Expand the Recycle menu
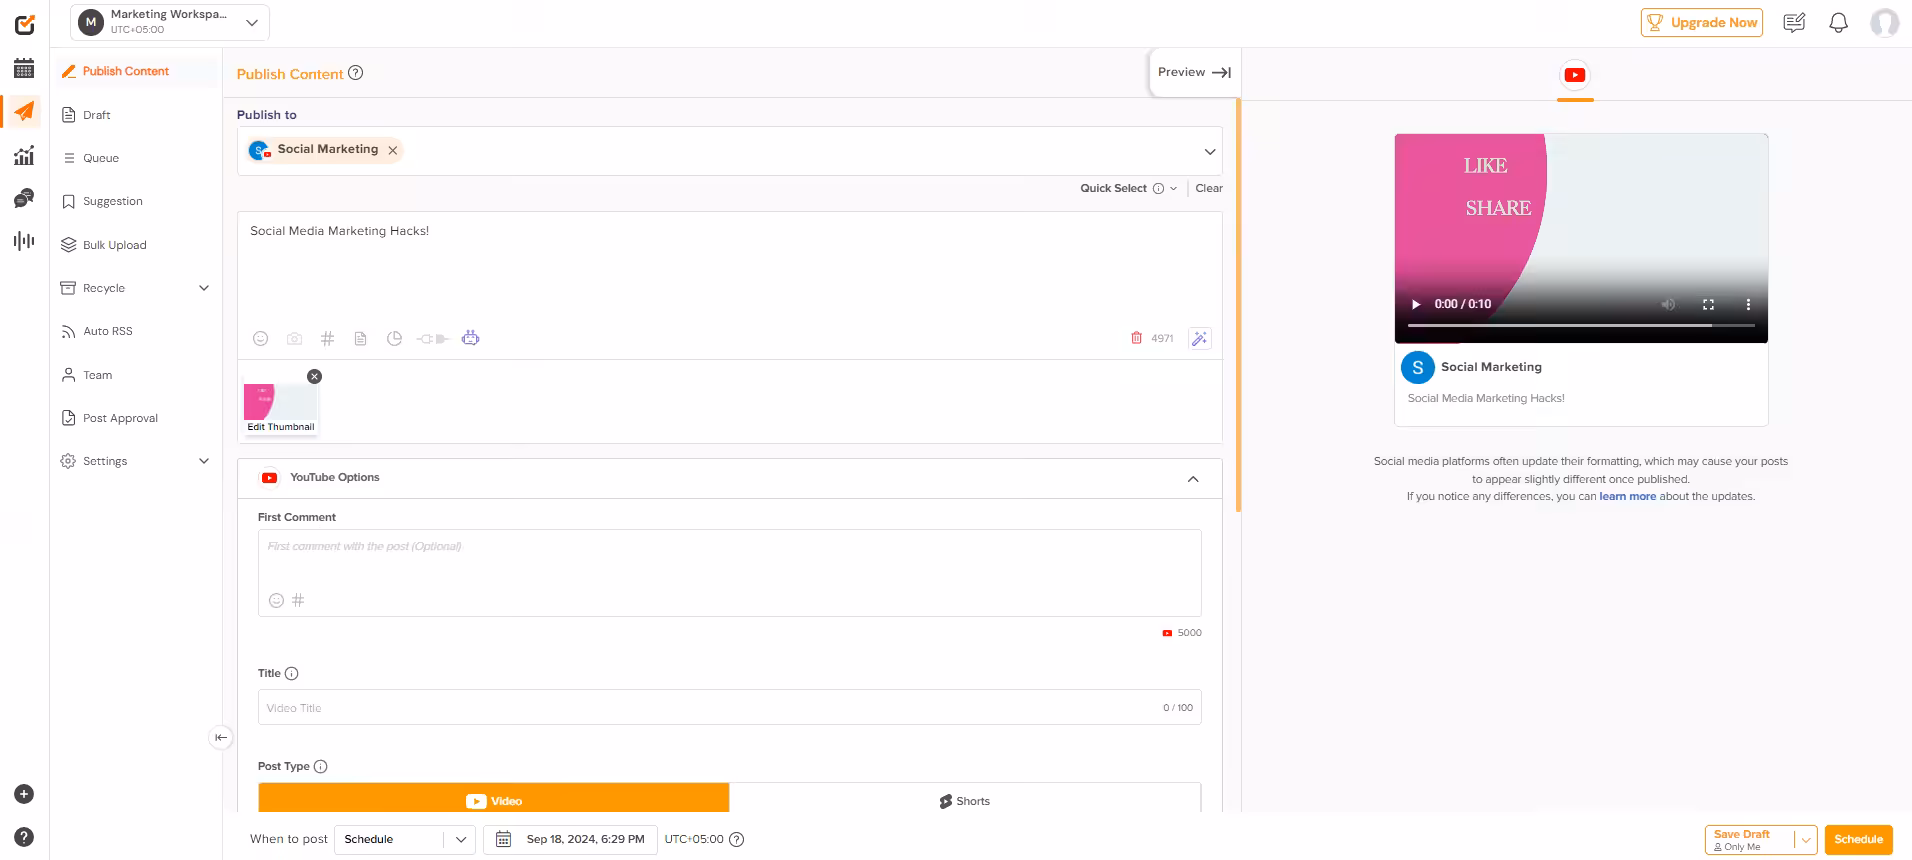The height and width of the screenshot is (860, 1912). (x=204, y=288)
